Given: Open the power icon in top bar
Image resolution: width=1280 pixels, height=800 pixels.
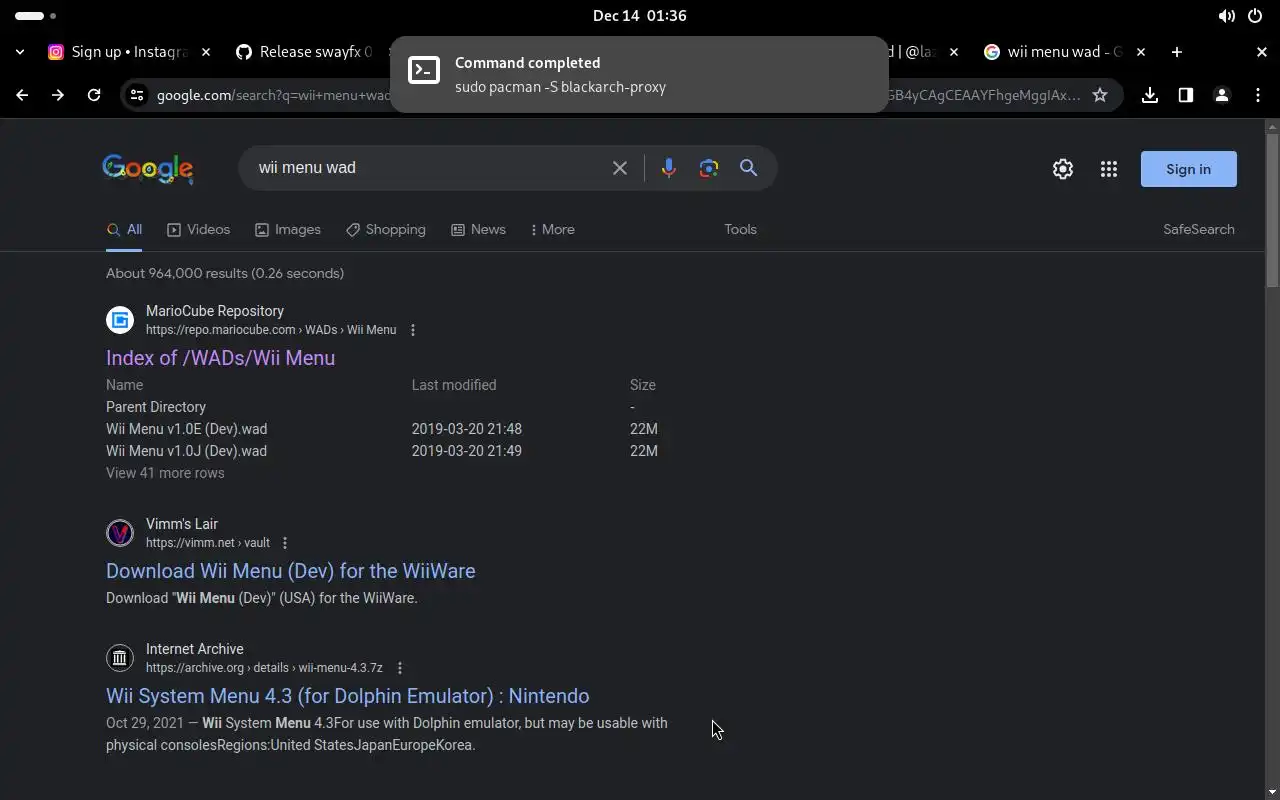Looking at the screenshot, I should pos(1255,16).
